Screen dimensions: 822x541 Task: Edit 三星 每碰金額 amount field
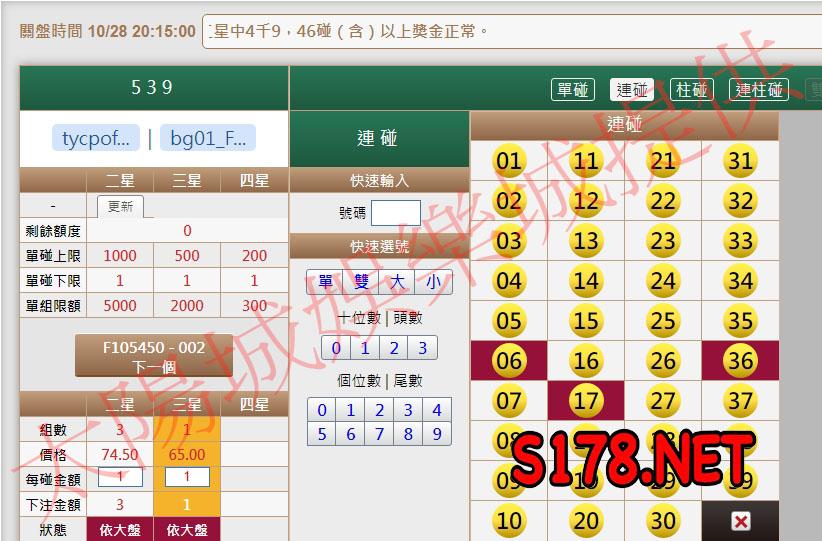tap(187, 477)
